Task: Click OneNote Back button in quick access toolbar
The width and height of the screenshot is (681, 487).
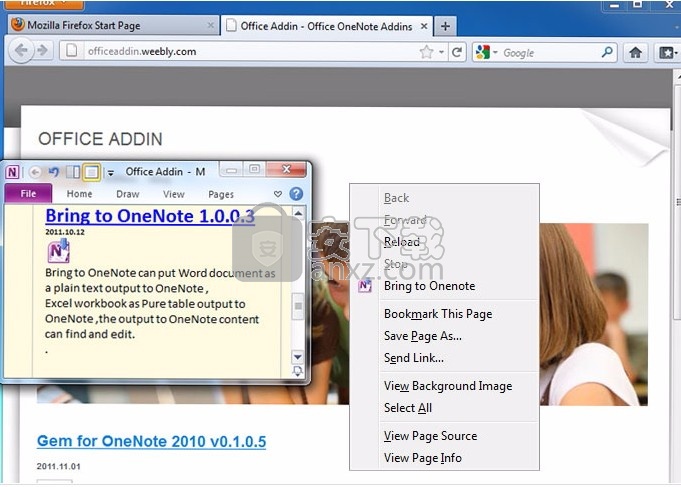Action: (x=35, y=172)
